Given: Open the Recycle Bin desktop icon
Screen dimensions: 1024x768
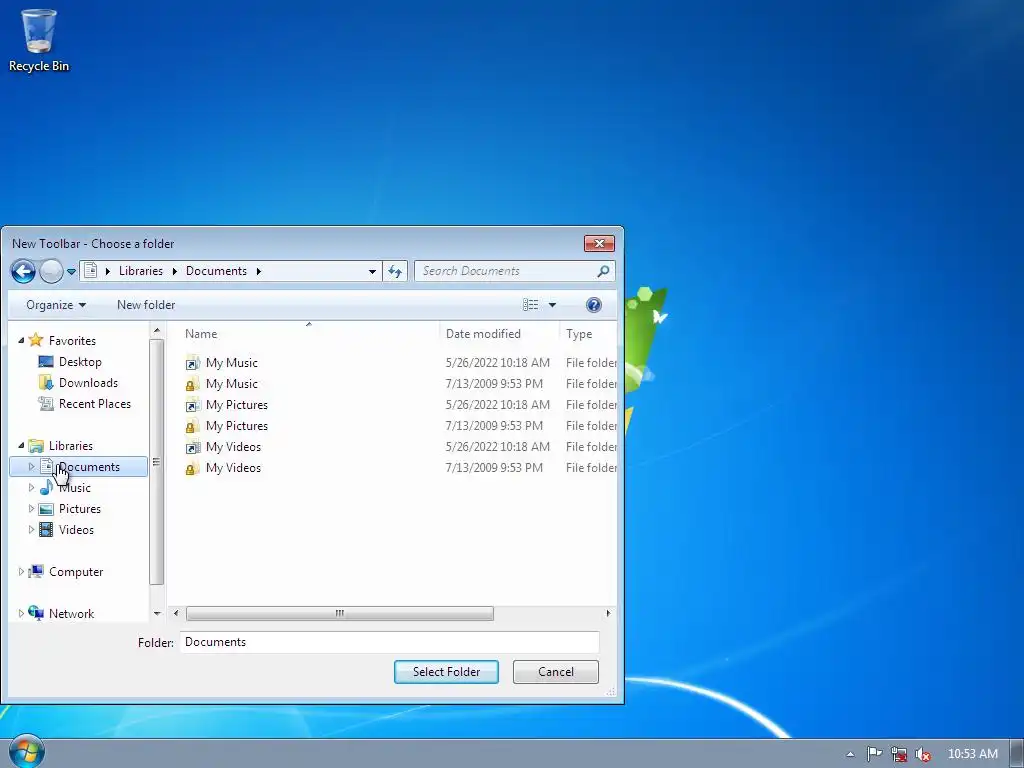Looking at the screenshot, I should [x=39, y=40].
